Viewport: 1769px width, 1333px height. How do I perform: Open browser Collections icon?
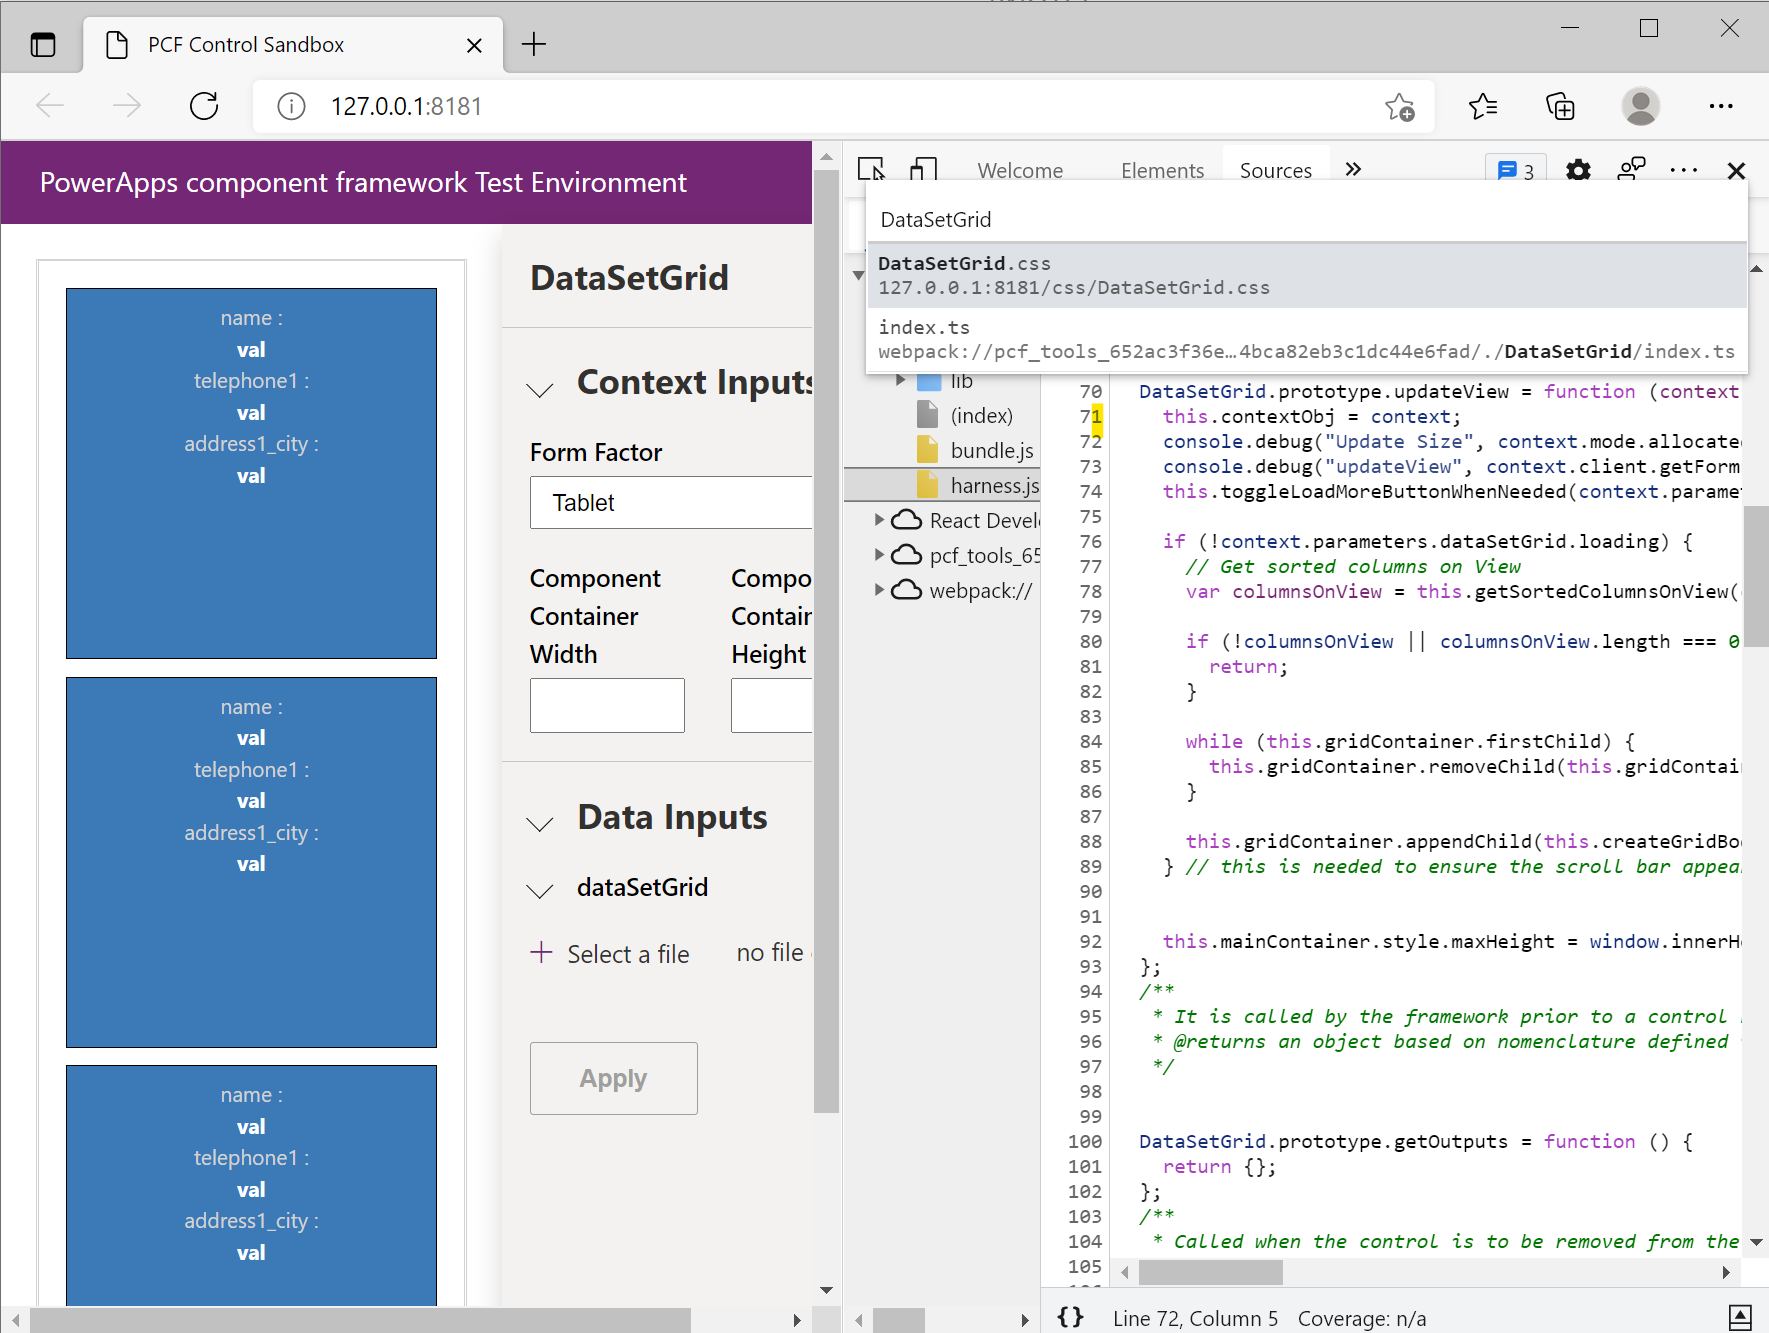pyautogui.click(x=1561, y=106)
